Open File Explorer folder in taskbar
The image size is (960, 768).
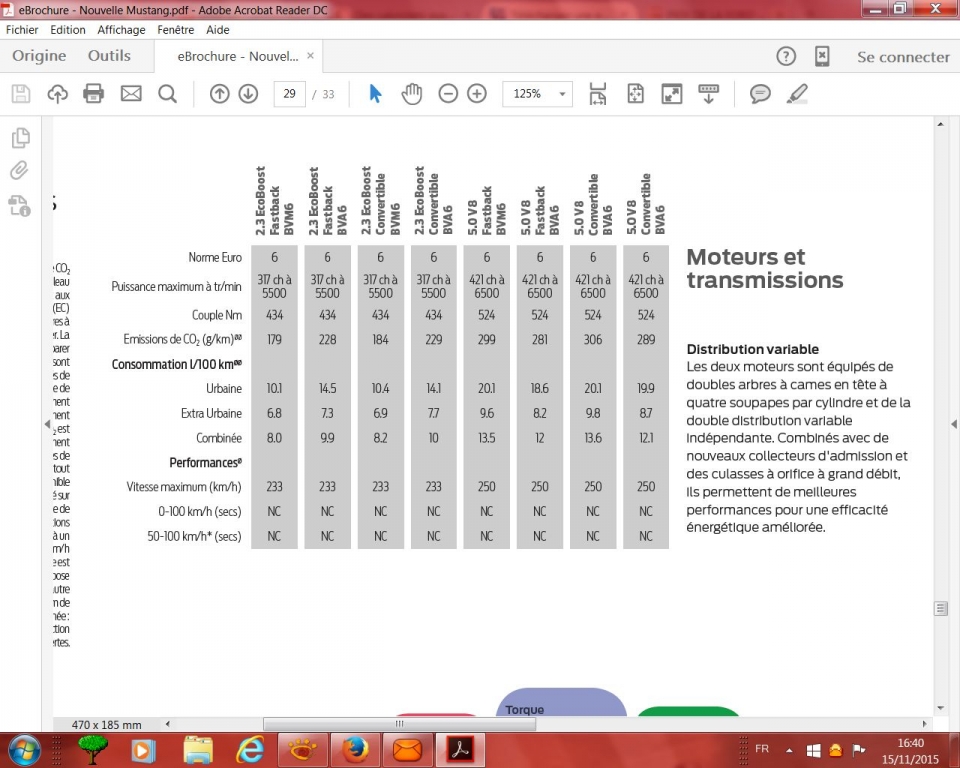pos(198,750)
